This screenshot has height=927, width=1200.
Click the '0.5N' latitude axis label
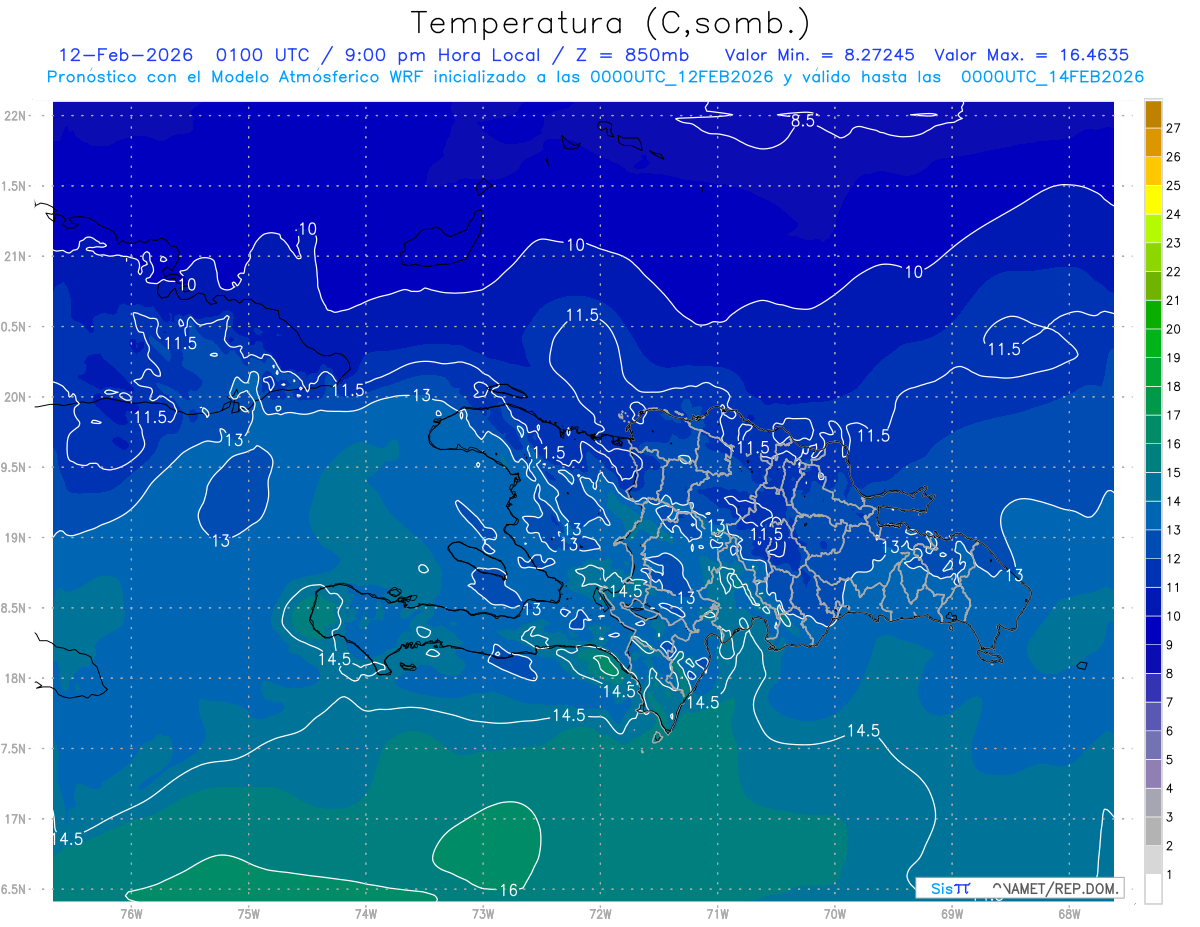(15, 327)
